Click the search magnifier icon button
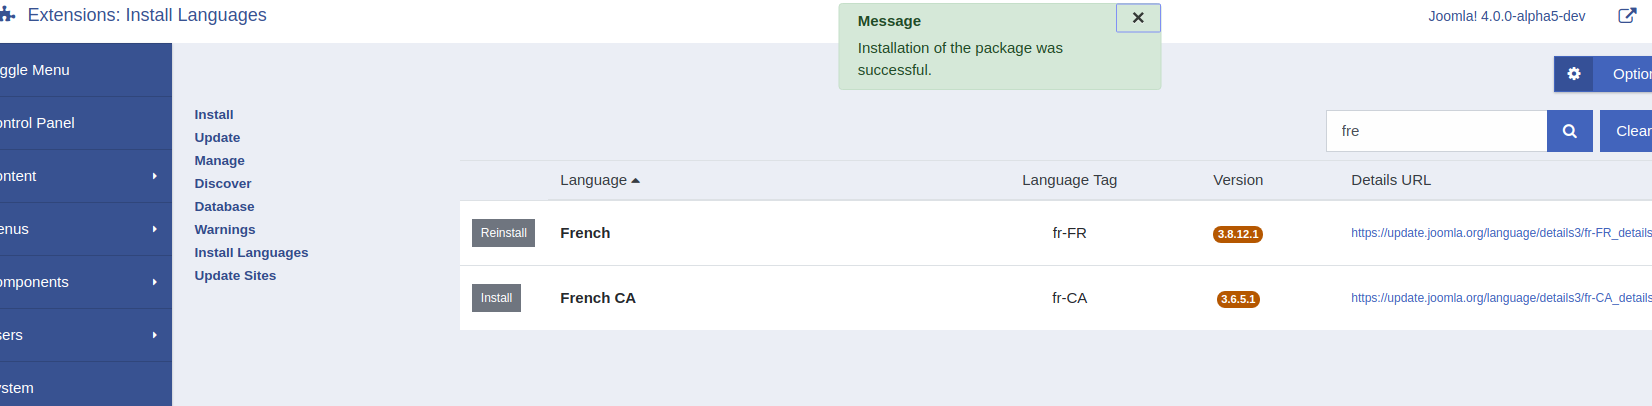Viewport: 1652px width, 406px height. 1569,131
